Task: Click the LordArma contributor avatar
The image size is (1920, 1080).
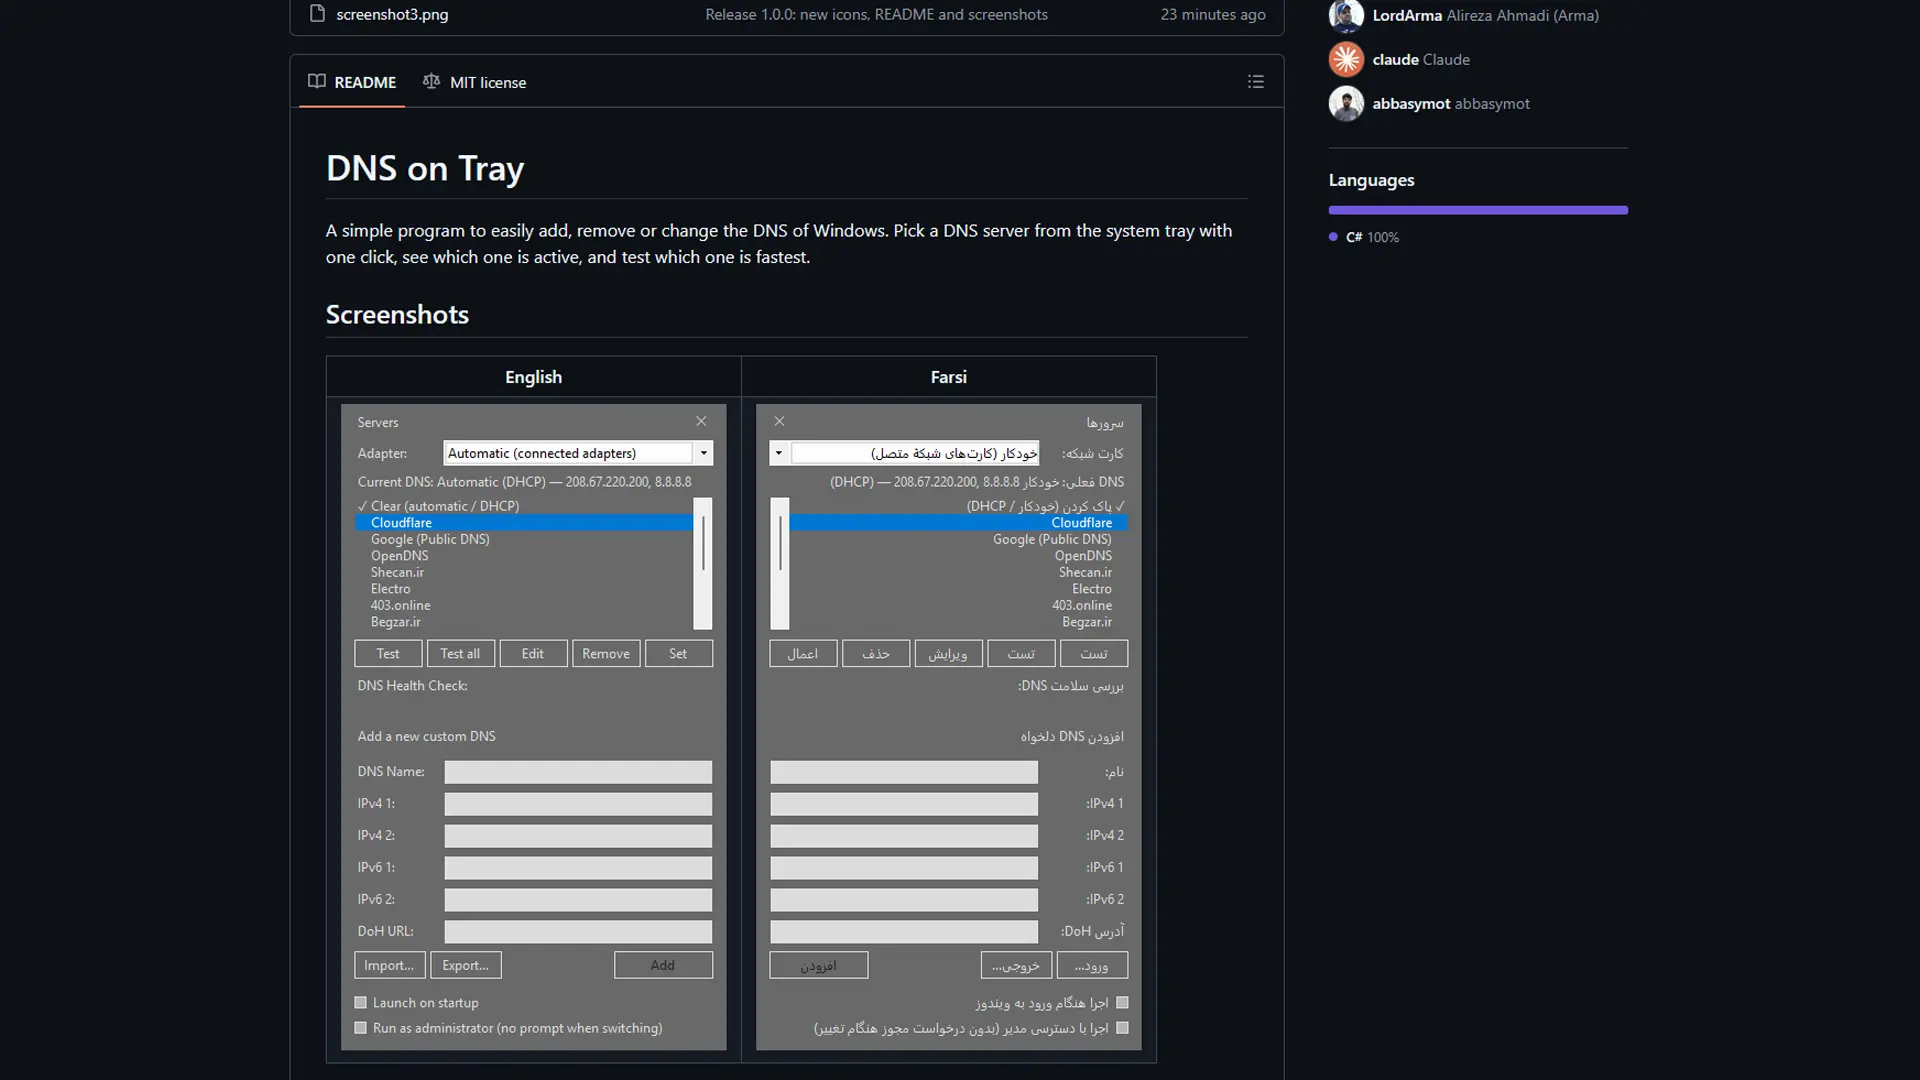Action: pyautogui.click(x=1346, y=15)
